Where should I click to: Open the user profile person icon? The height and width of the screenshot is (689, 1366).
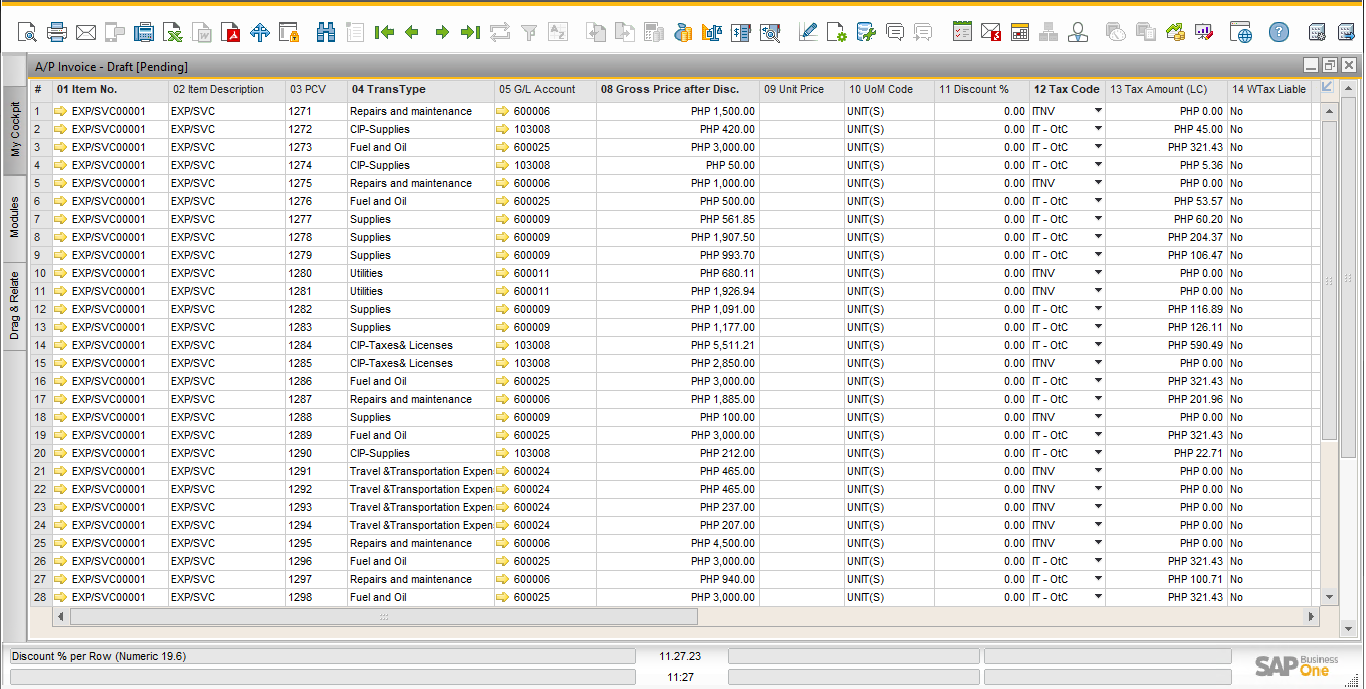pos(1078,33)
